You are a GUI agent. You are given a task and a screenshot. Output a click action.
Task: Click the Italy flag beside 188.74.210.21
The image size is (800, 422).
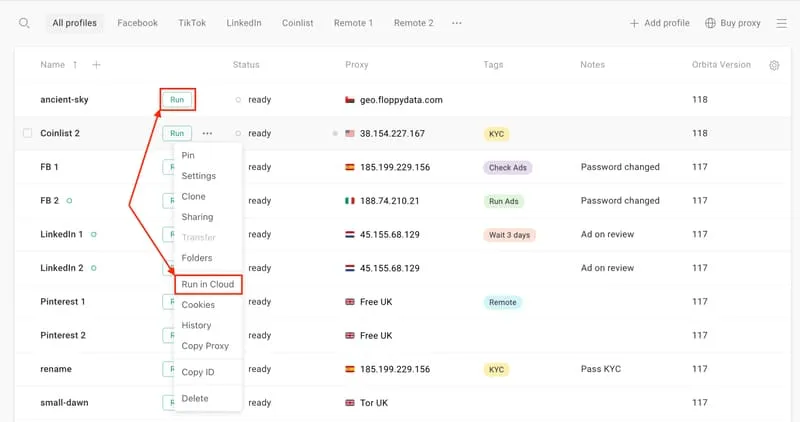349,201
